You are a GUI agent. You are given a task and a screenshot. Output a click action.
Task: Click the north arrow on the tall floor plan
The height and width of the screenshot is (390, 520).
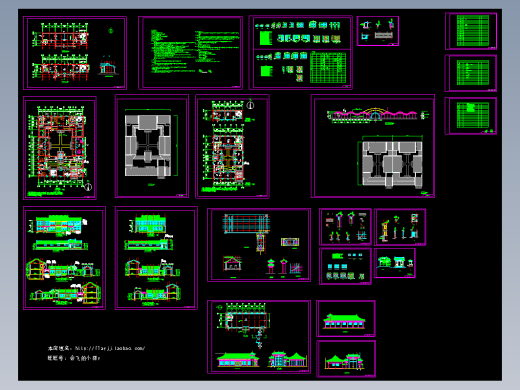click(x=250, y=105)
